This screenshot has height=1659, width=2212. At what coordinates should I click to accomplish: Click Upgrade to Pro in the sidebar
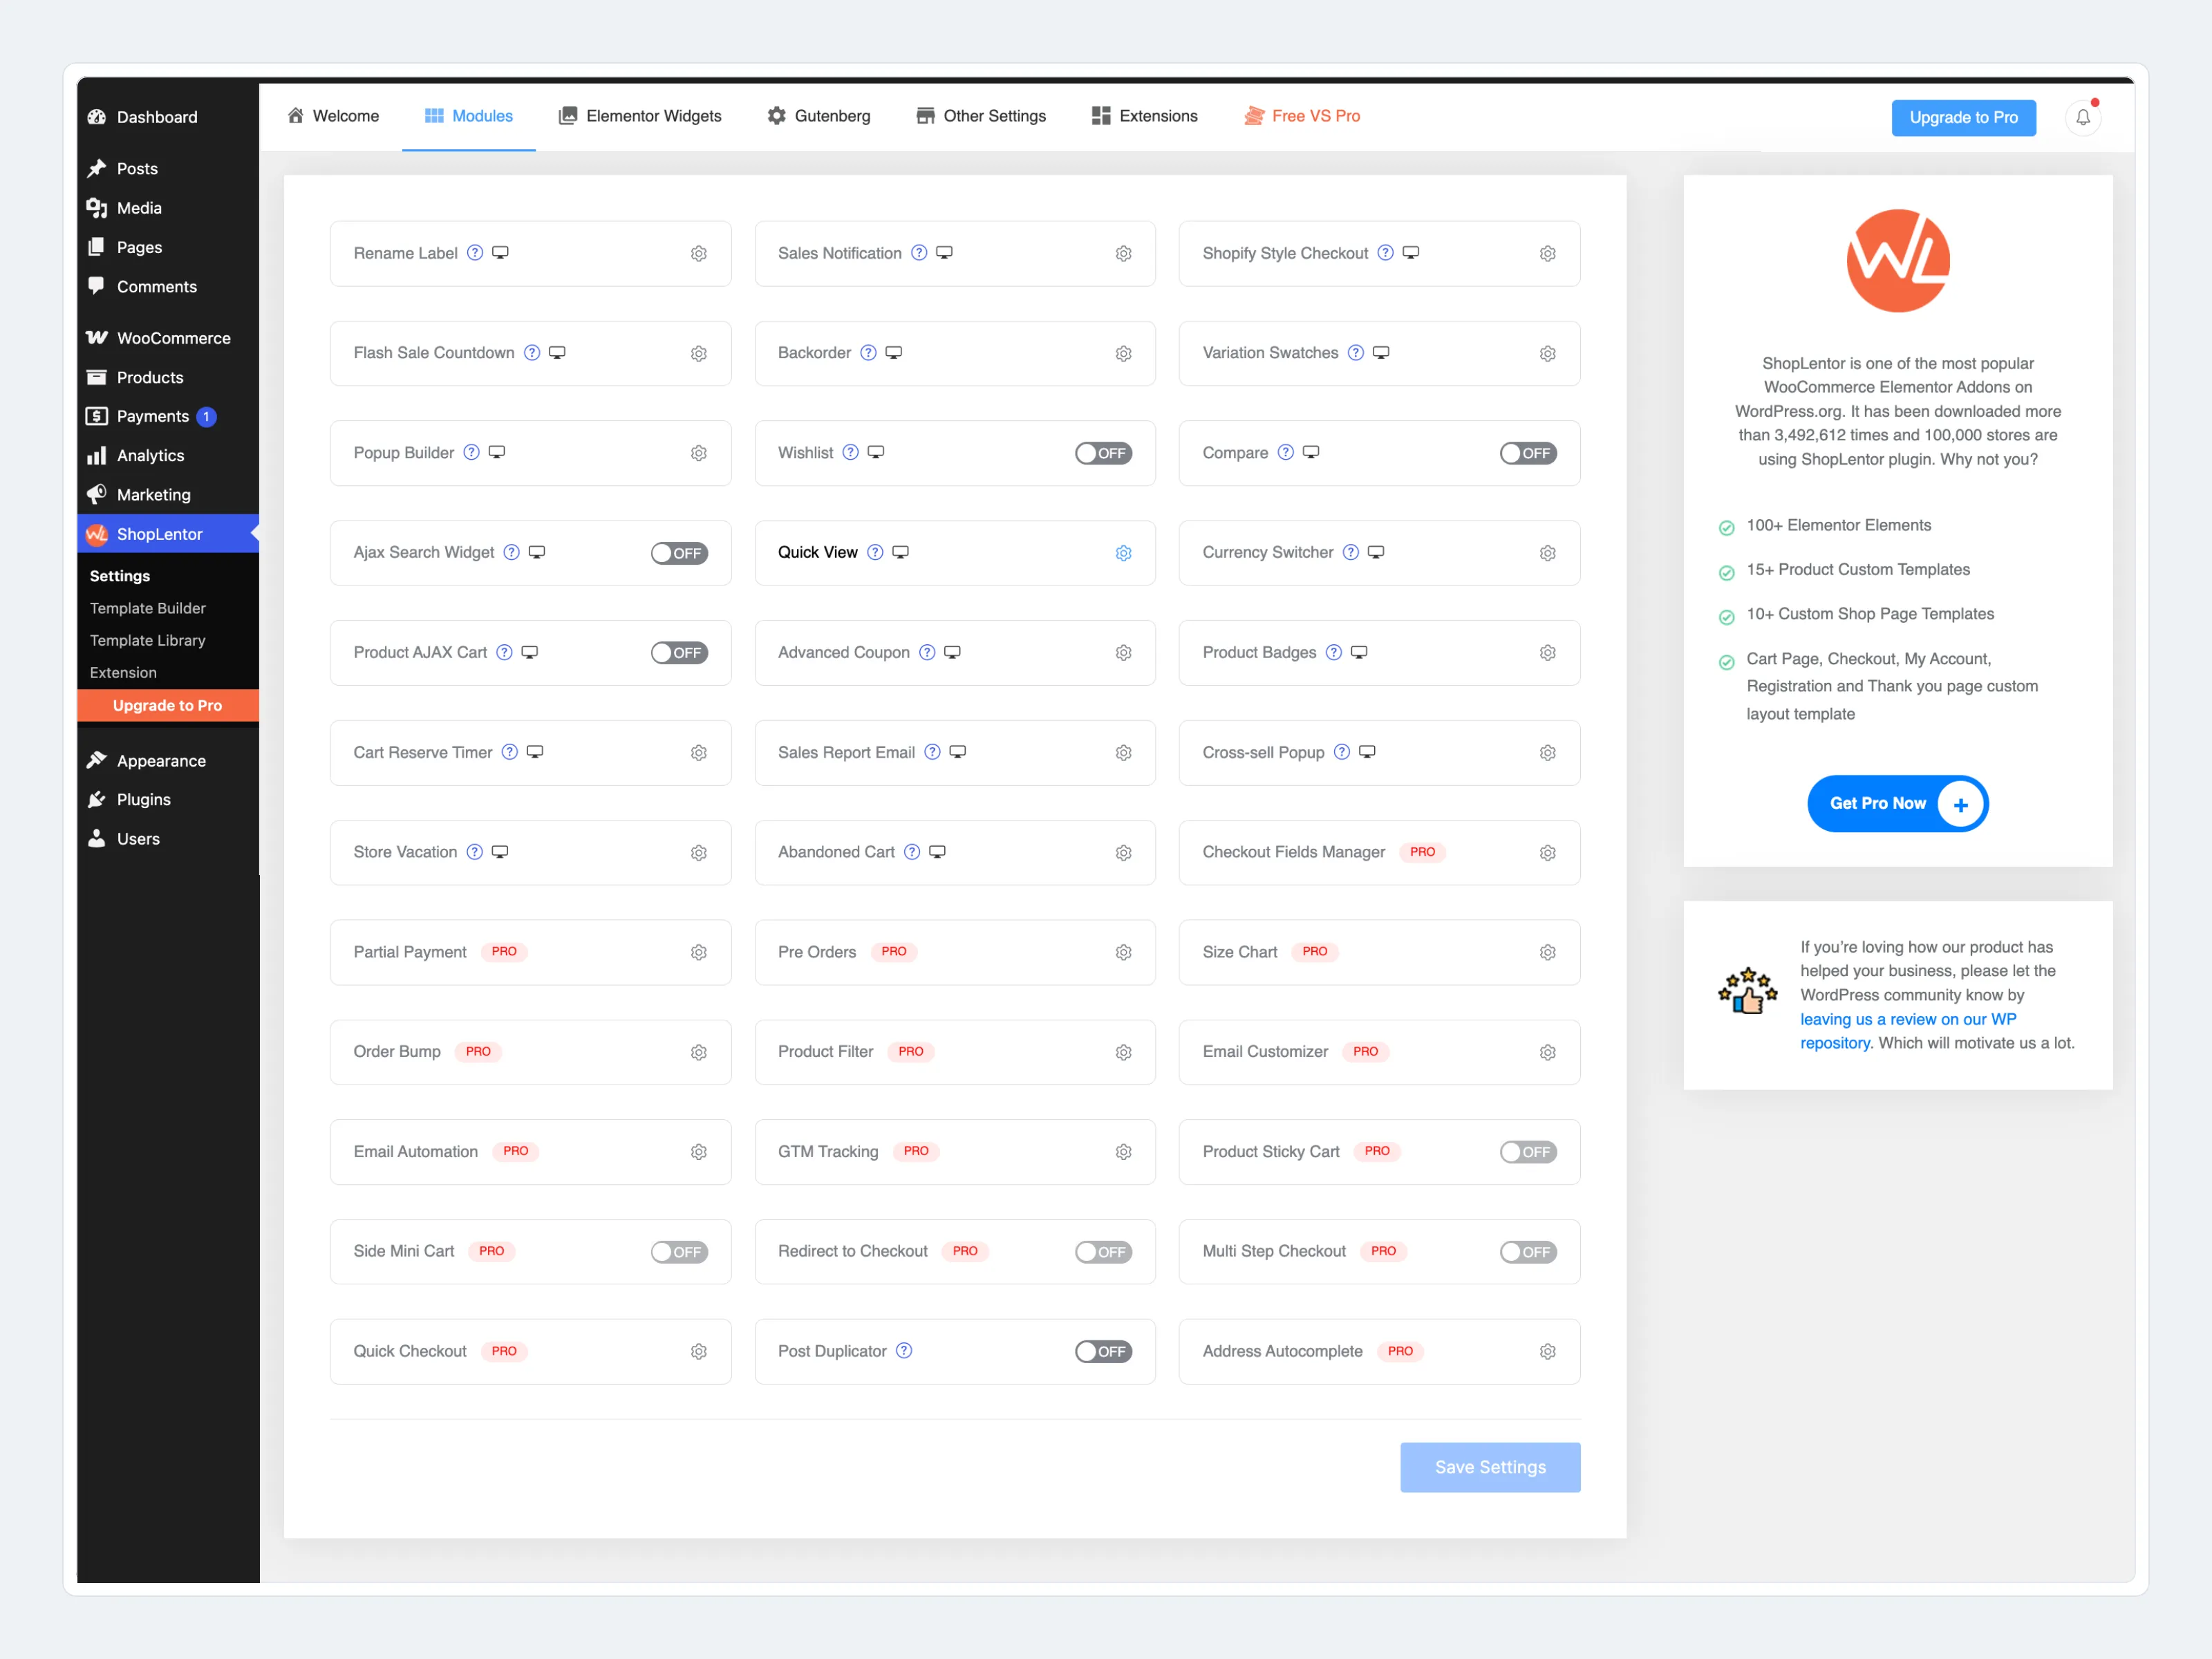tap(167, 705)
